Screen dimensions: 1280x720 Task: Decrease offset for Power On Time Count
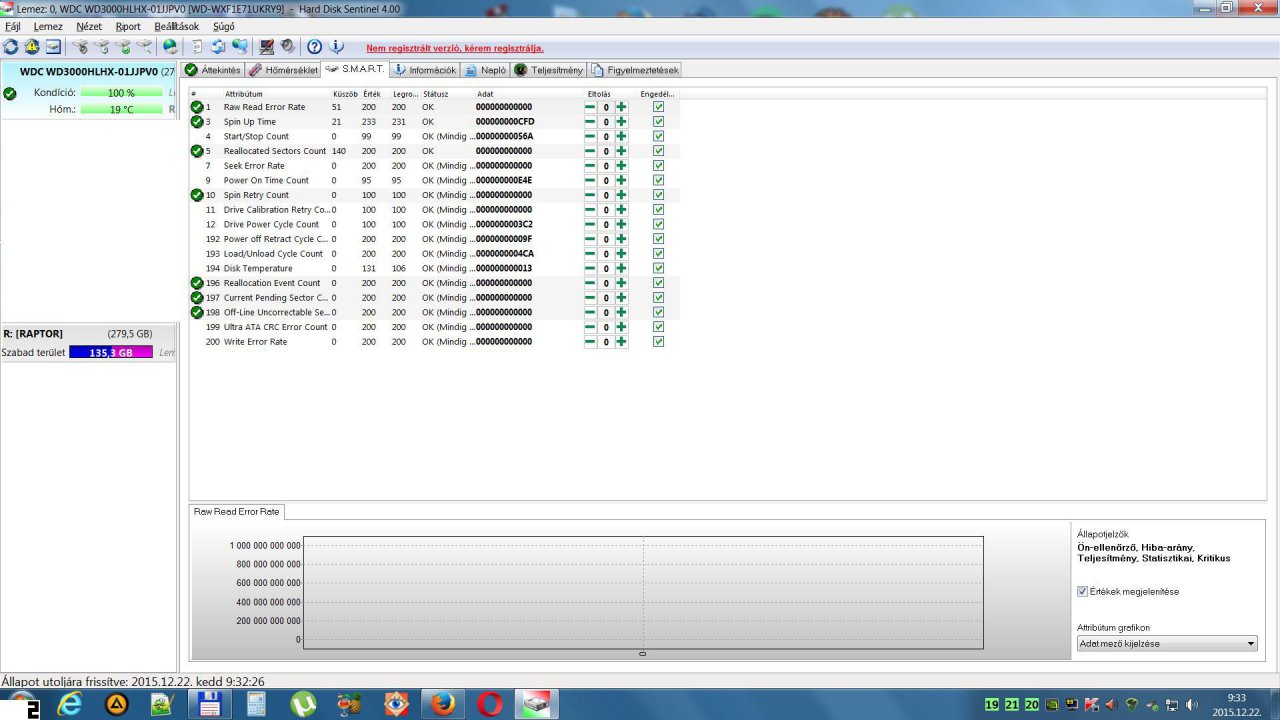[x=590, y=180]
